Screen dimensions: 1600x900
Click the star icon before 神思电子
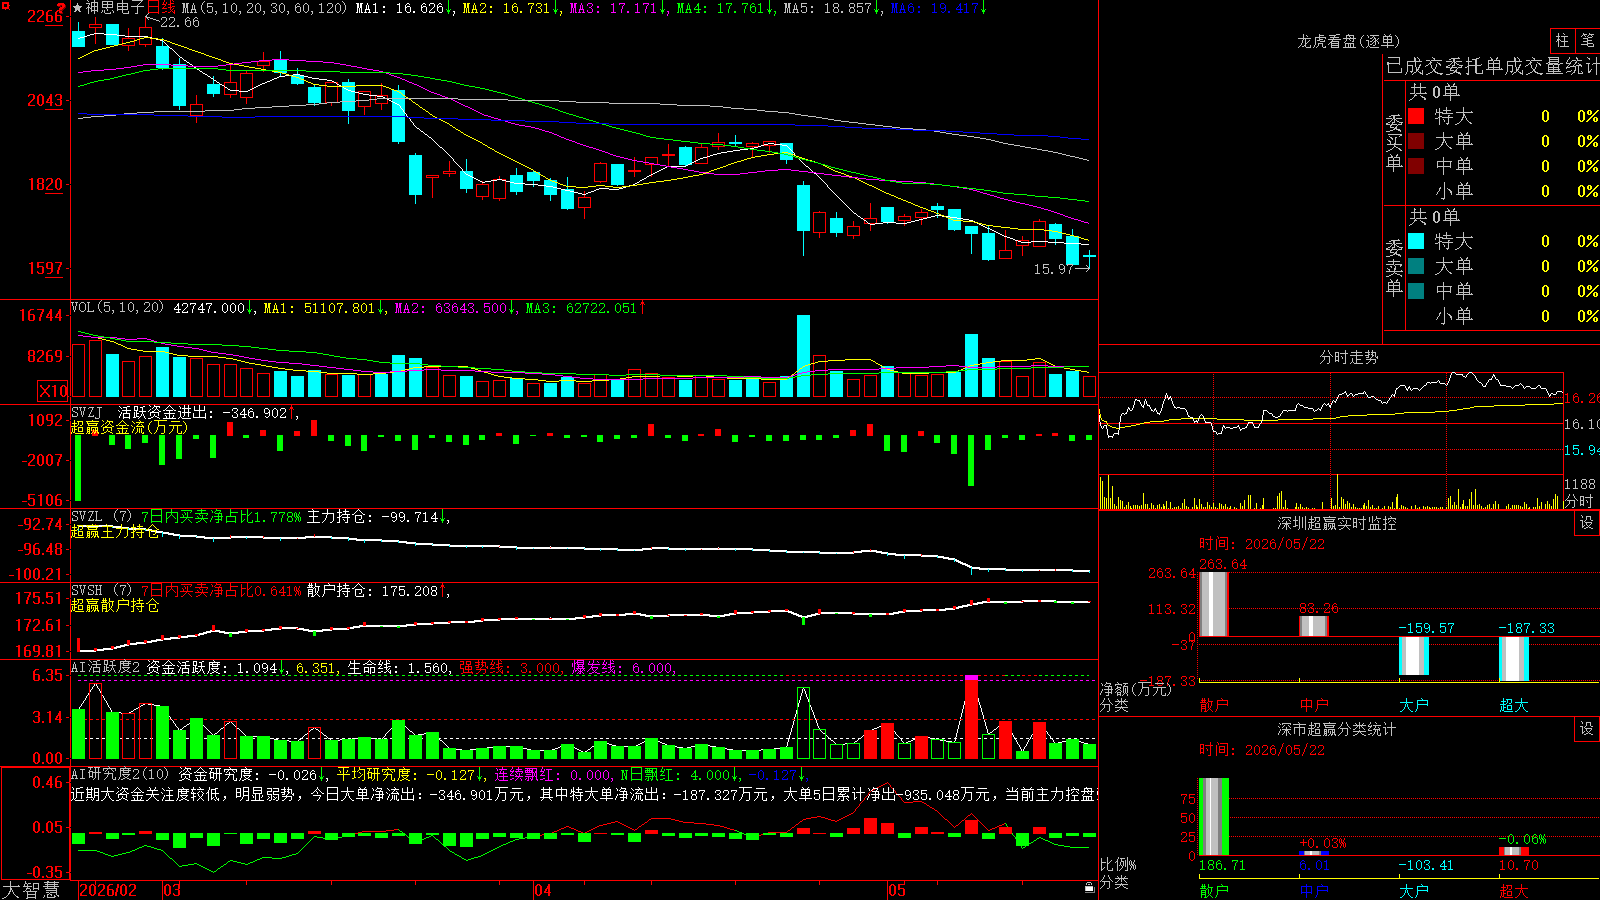78,8
